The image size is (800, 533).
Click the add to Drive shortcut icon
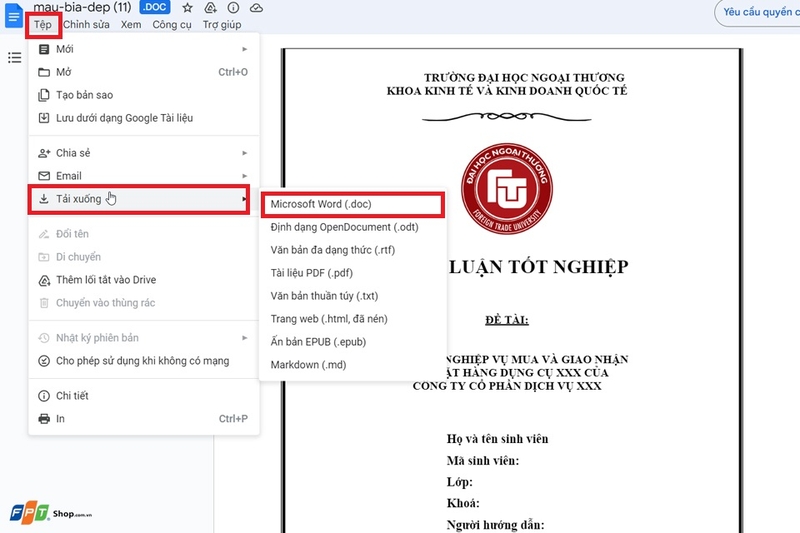[210, 8]
